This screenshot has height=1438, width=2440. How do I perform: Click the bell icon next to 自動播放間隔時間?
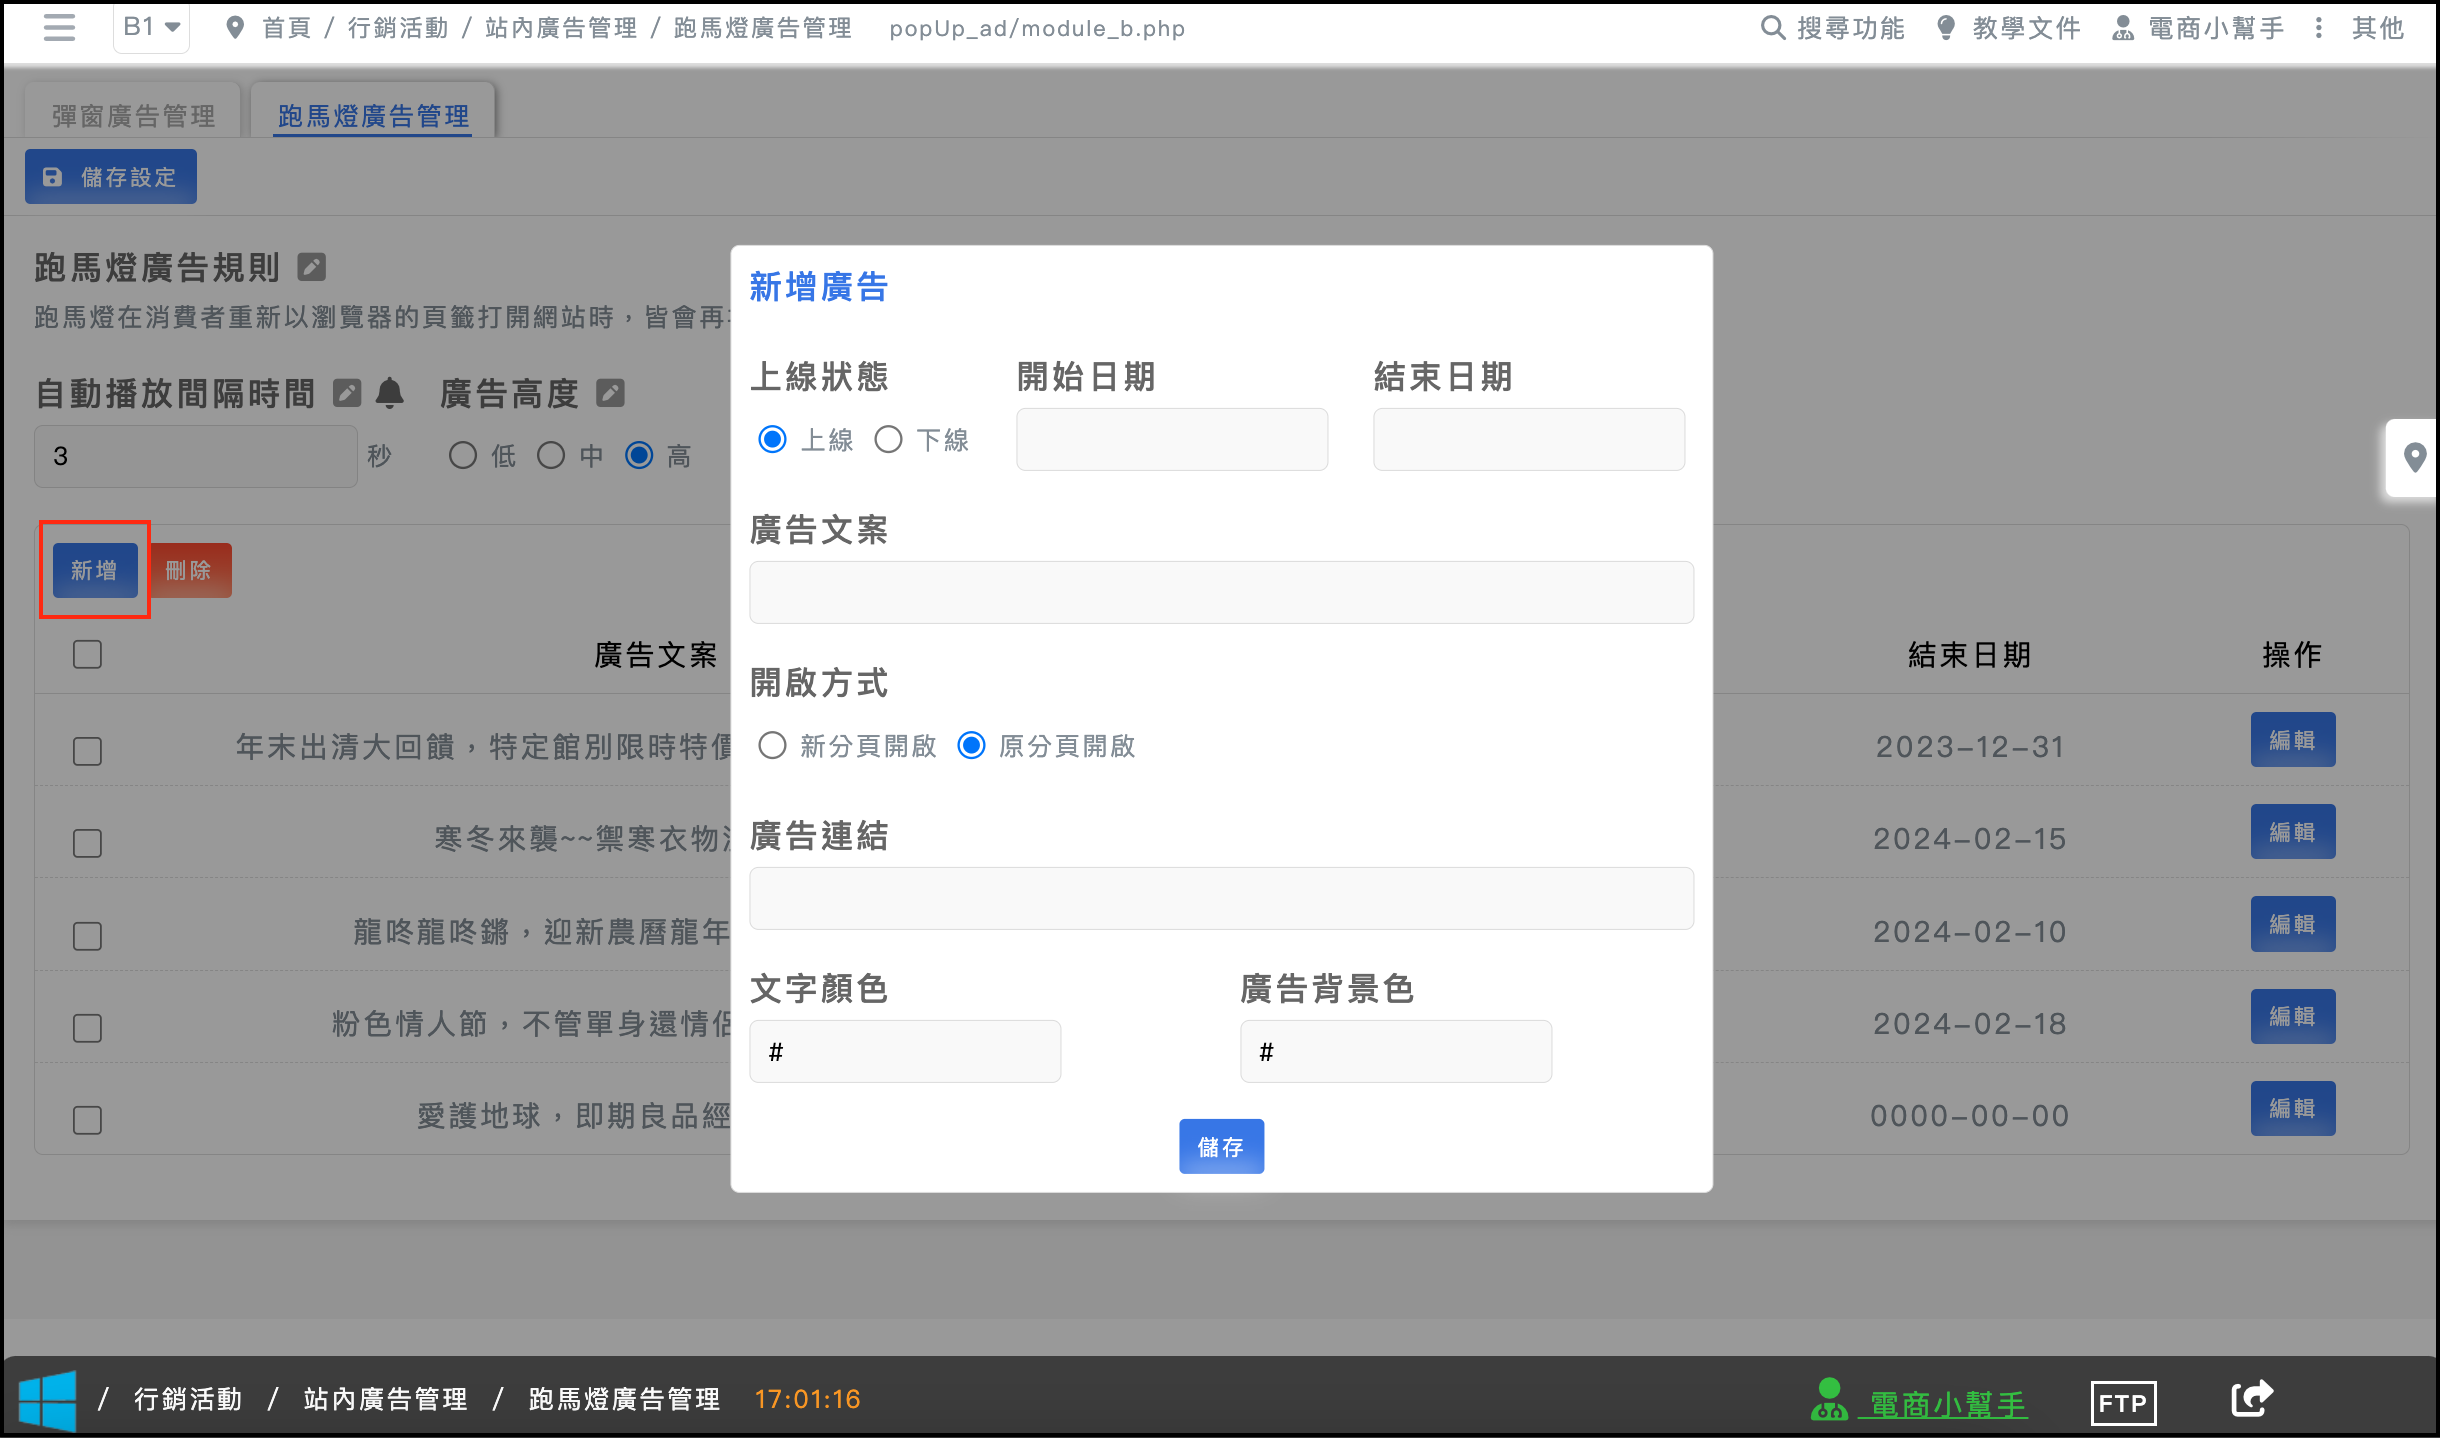[390, 393]
